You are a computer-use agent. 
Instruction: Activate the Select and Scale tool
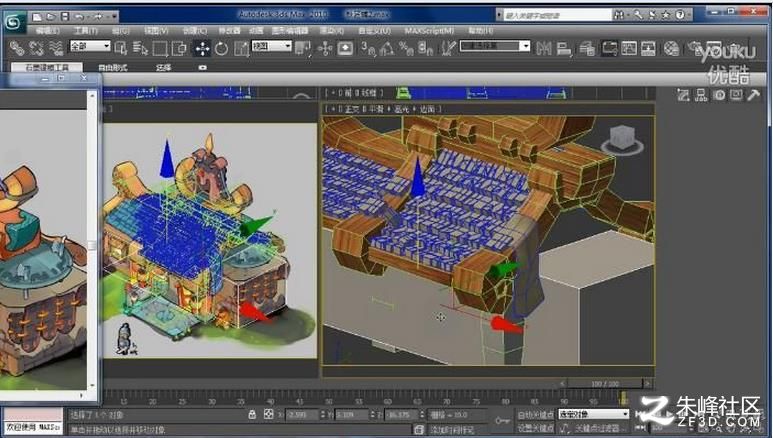(242, 48)
